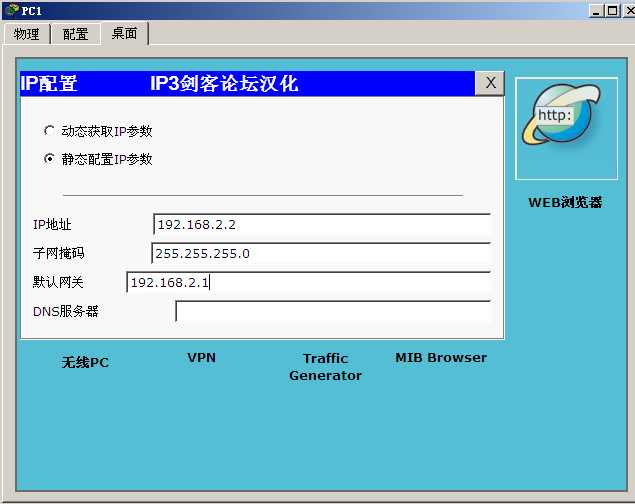Click the DNS服务器 input field
Viewport: 635px width, 504px height.
(333, 311)
